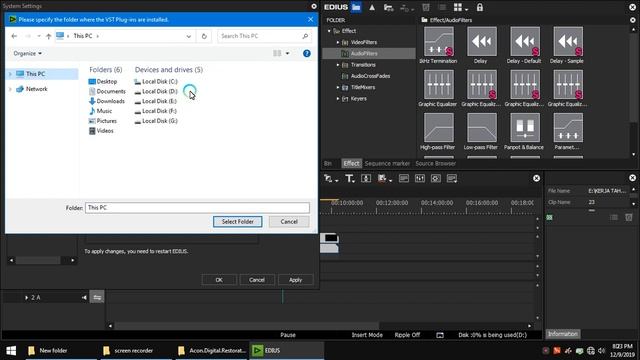Select the Low-pass Filter effect

(482, 128)
